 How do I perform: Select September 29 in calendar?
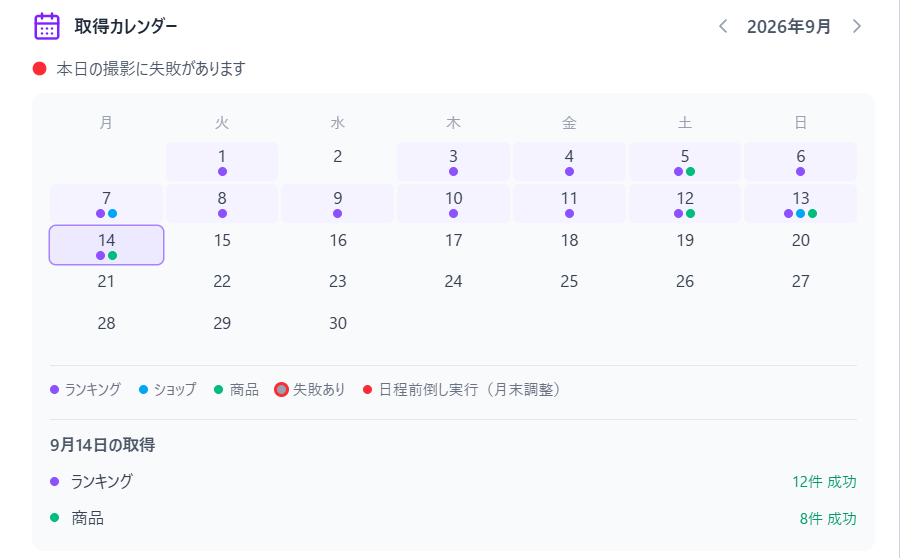tap(222, 328)
